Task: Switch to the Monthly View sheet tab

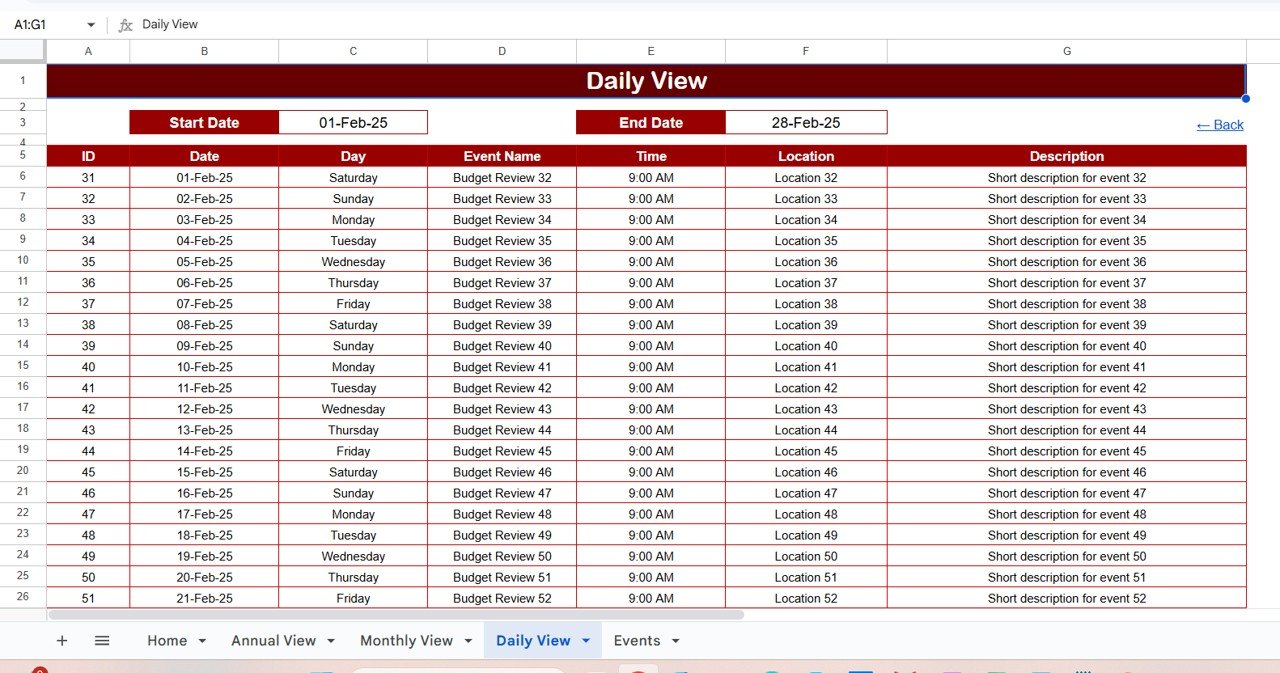Action: coord(406,641)
